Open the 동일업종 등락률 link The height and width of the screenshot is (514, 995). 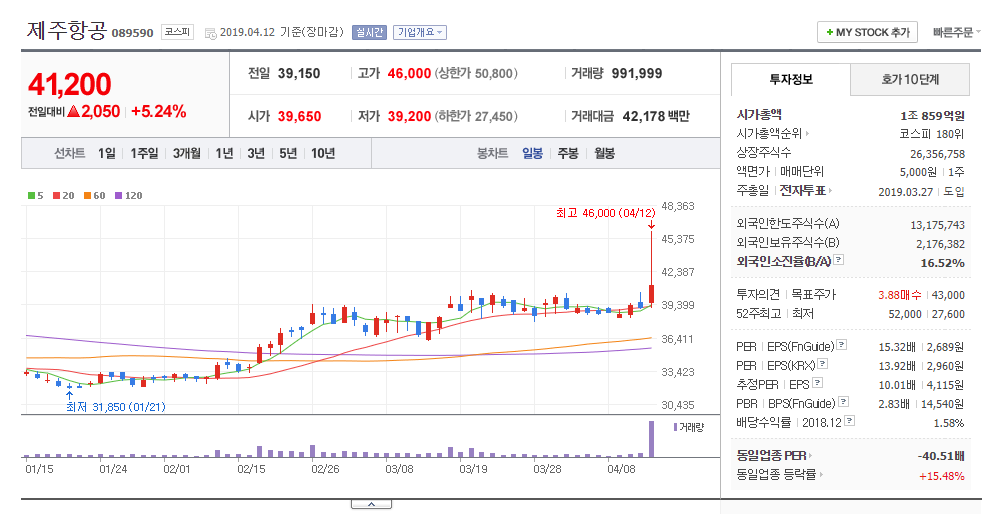780,475
